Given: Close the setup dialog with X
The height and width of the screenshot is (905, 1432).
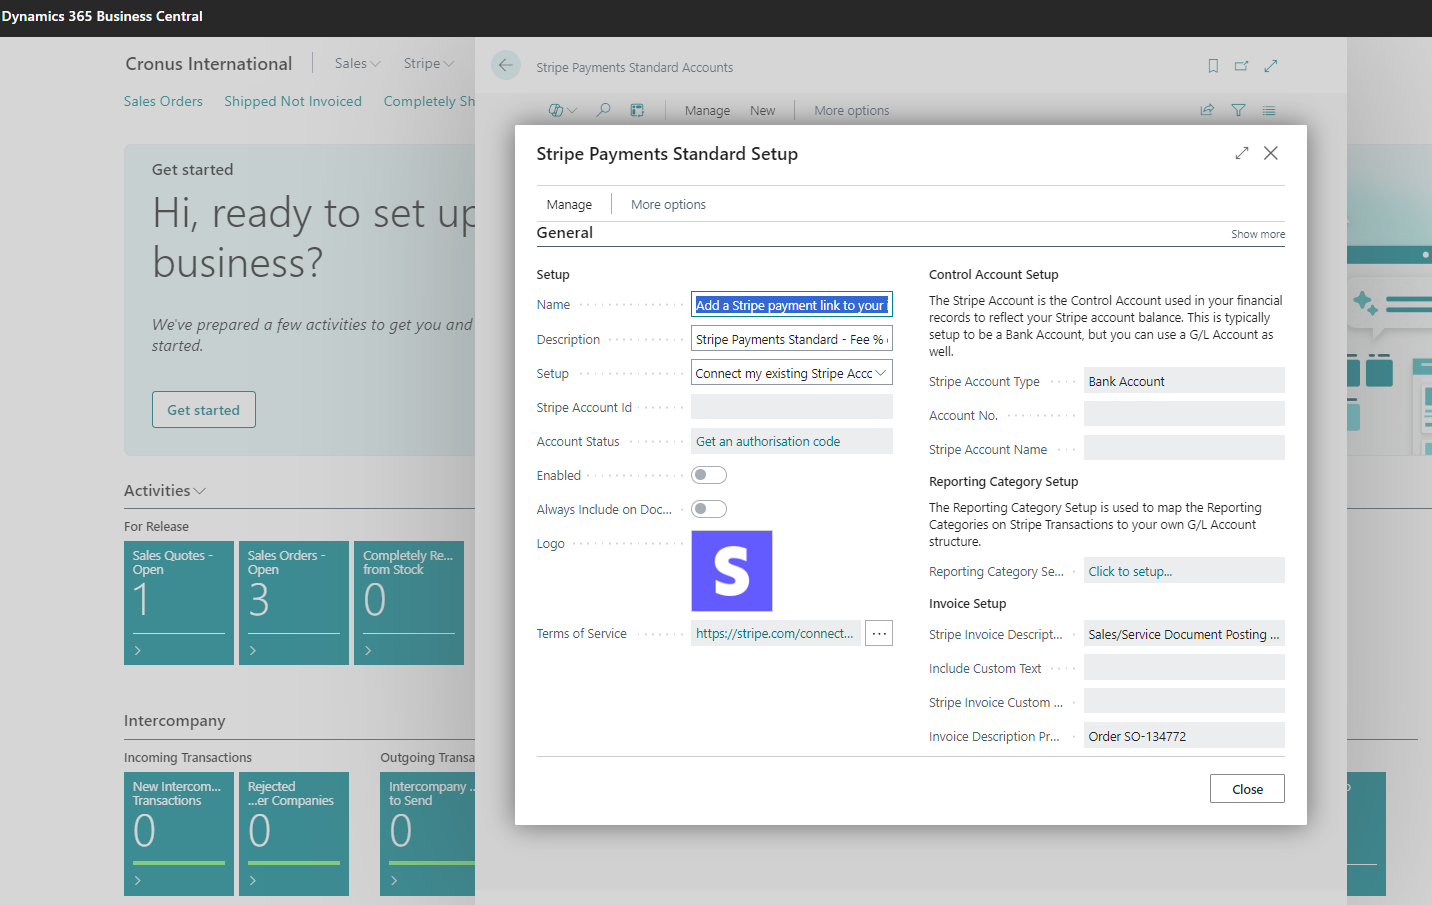Looking at the screenshot, I should 1271,153.
